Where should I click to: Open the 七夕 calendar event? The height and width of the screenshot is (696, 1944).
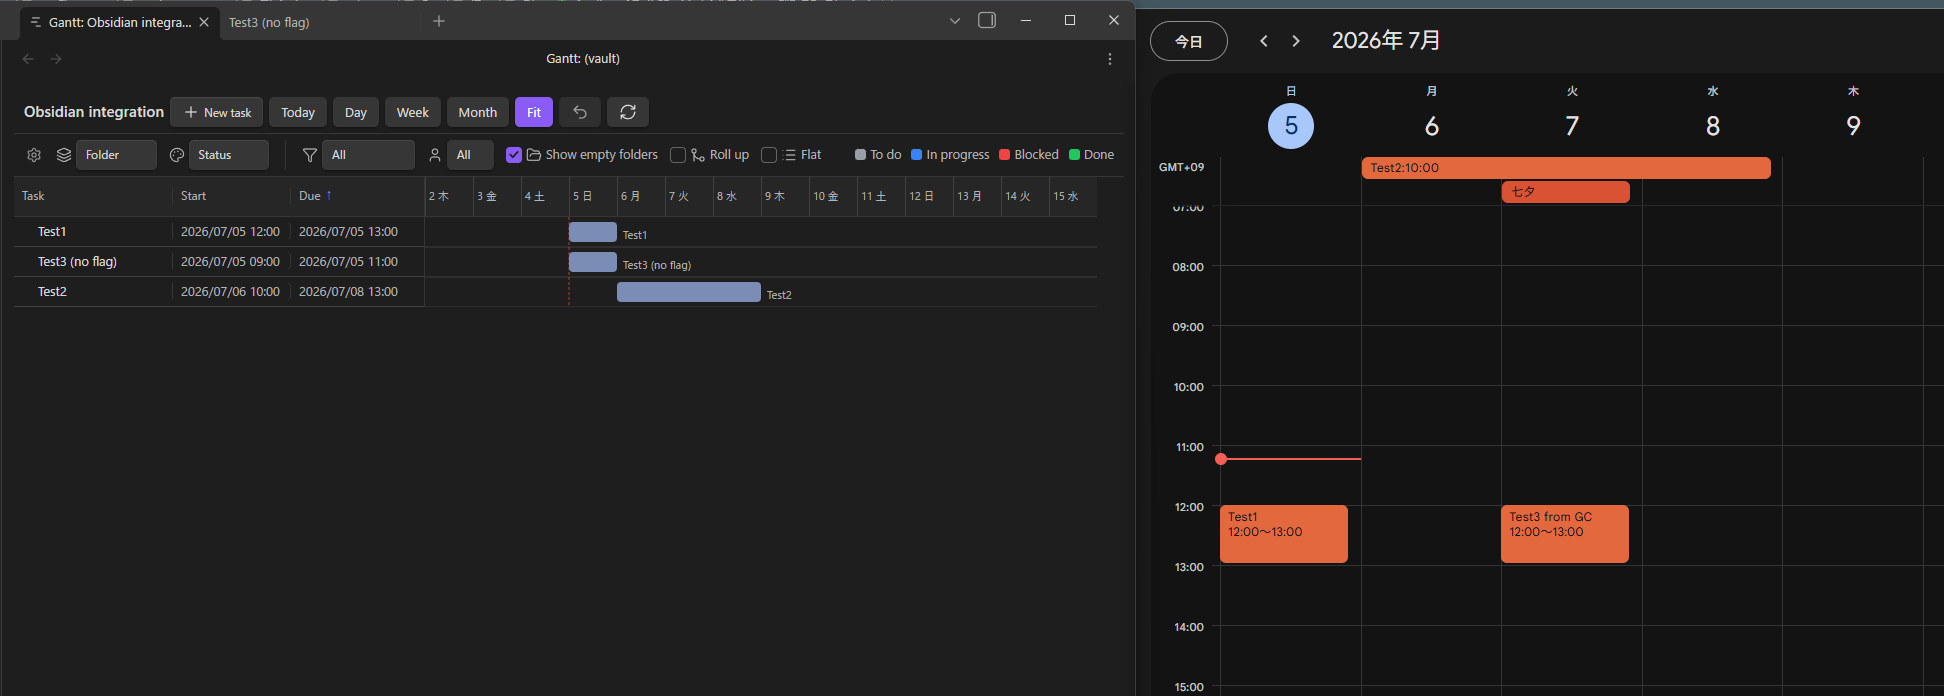point(1566,192)
